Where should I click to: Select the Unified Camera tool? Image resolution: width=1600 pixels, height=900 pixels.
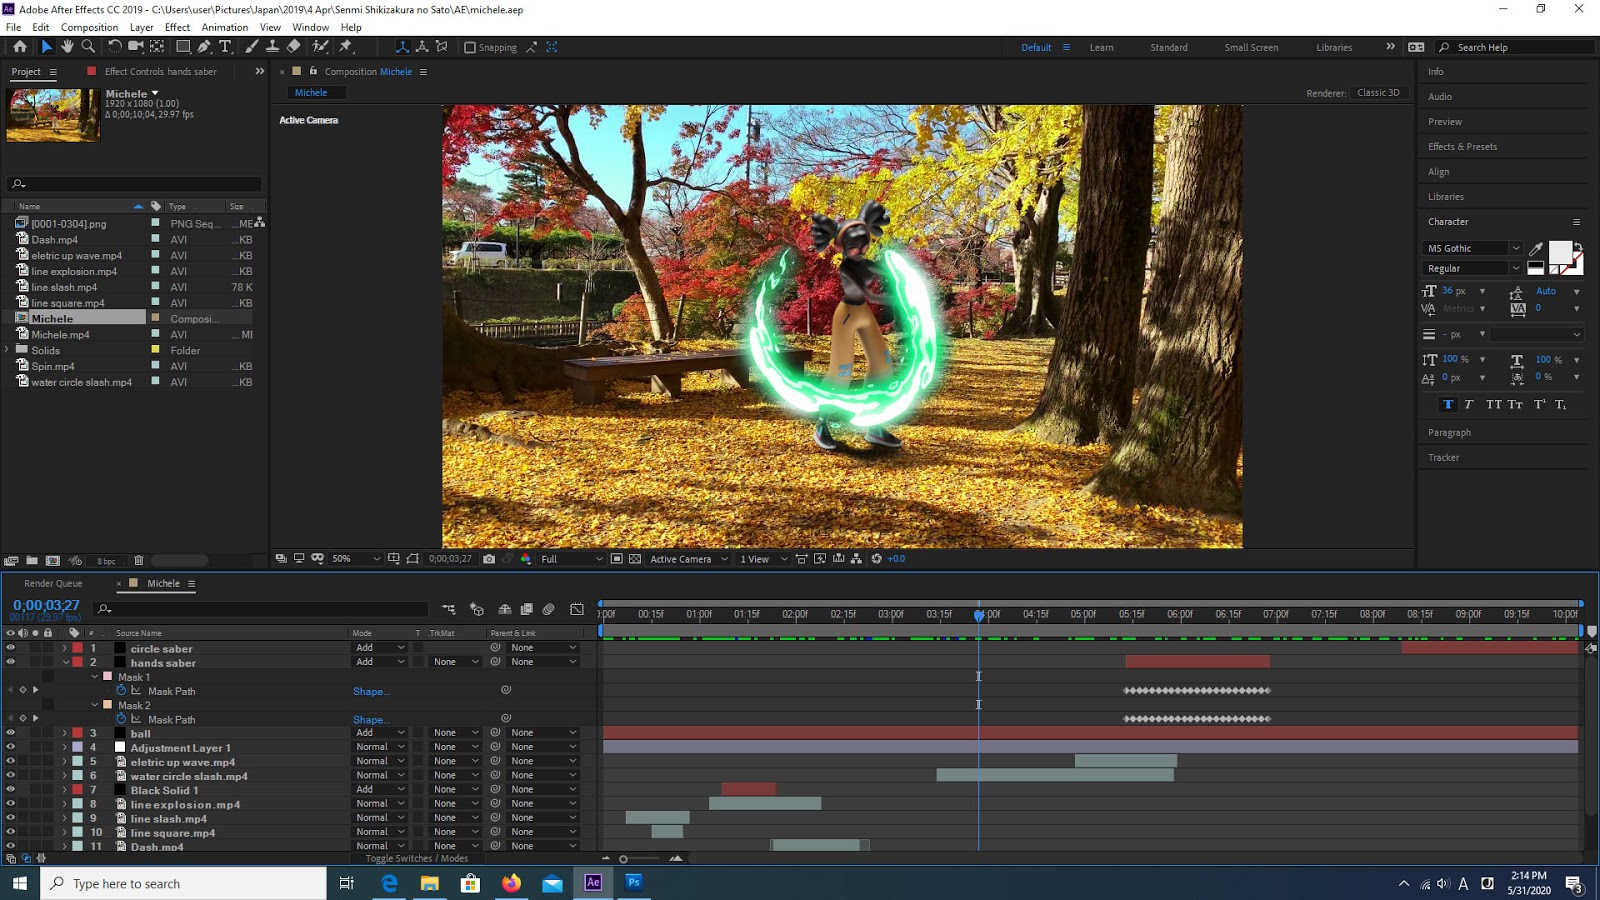135,46
